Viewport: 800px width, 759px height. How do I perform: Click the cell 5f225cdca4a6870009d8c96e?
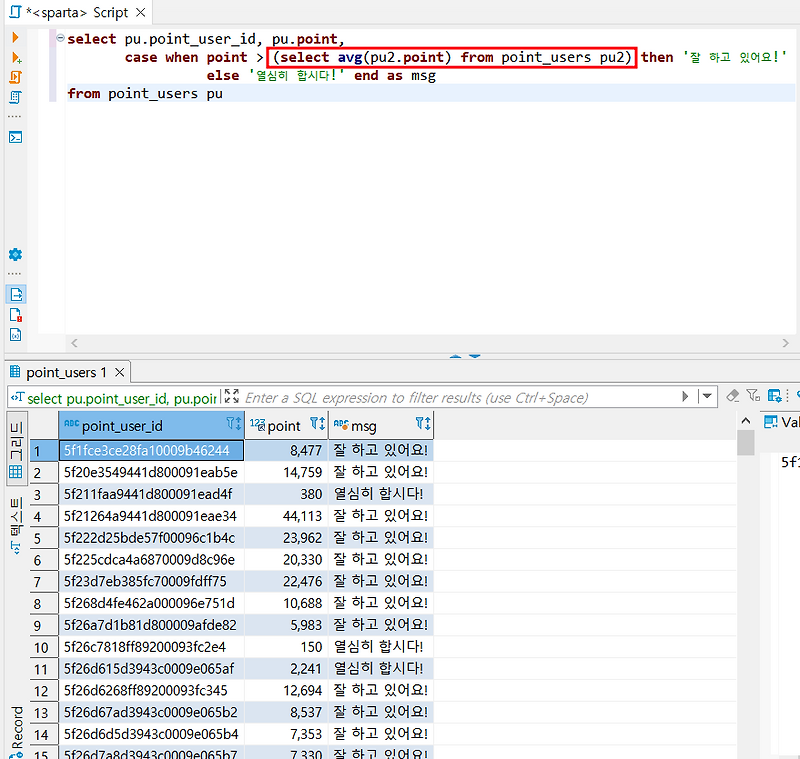pos(152,560)
